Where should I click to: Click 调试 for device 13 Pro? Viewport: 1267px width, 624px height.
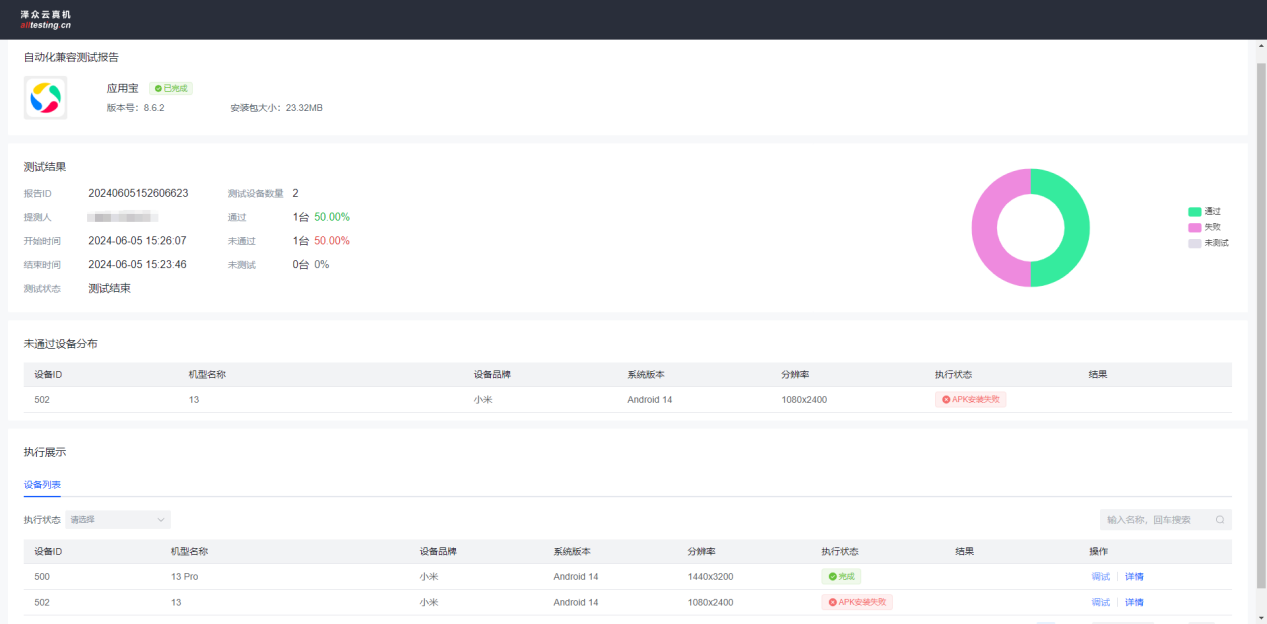1100,577
